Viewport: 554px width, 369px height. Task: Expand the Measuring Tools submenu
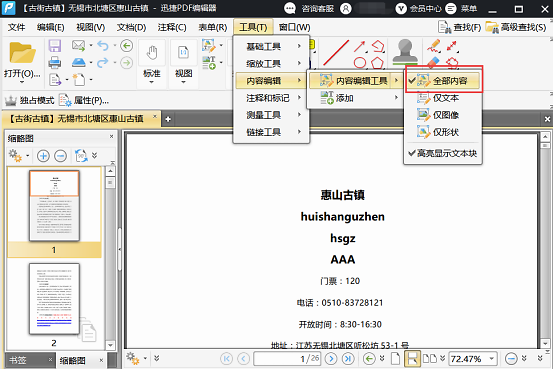(271, 115)
